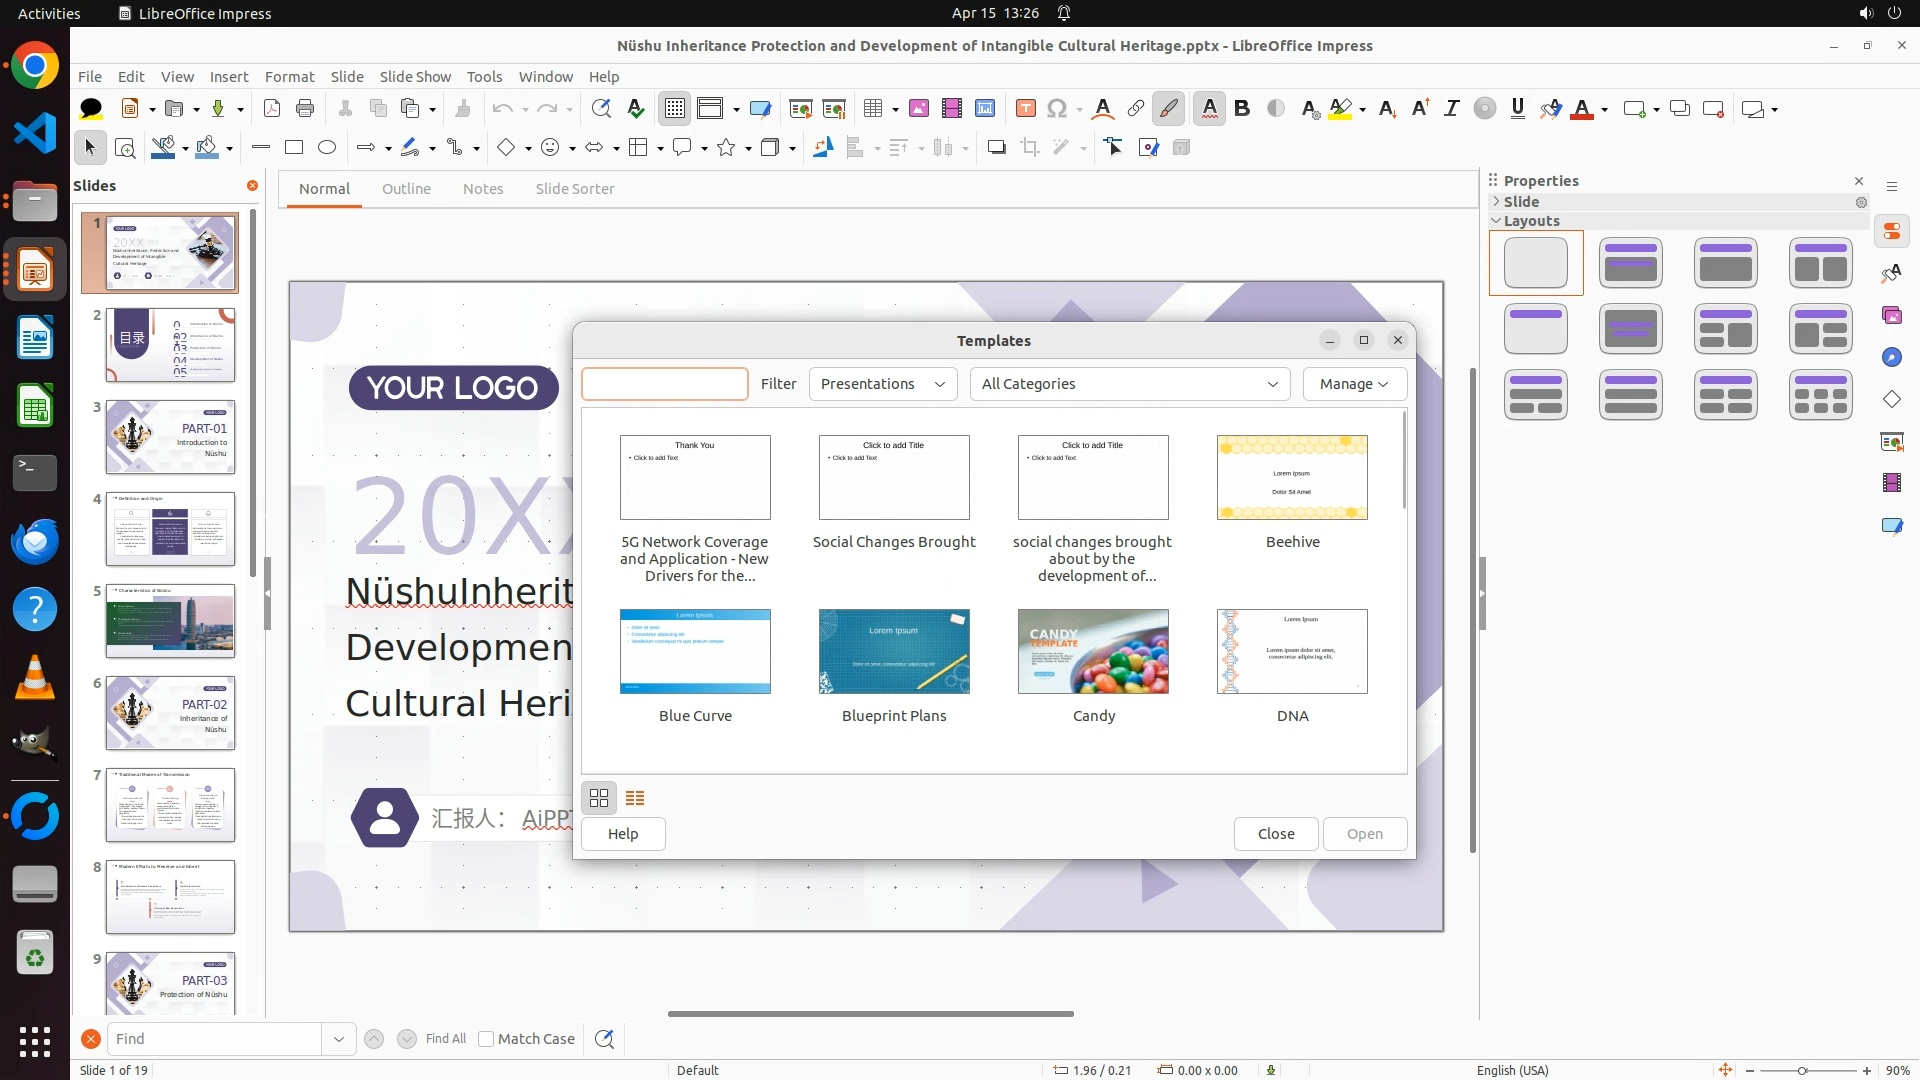Select the Candy template thumbnail

coord(1093,652)
